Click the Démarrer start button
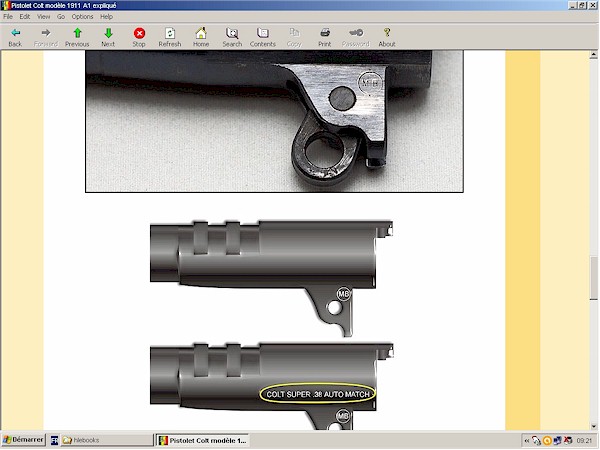Viewport: 600px width, 450px height. [23, 440]
